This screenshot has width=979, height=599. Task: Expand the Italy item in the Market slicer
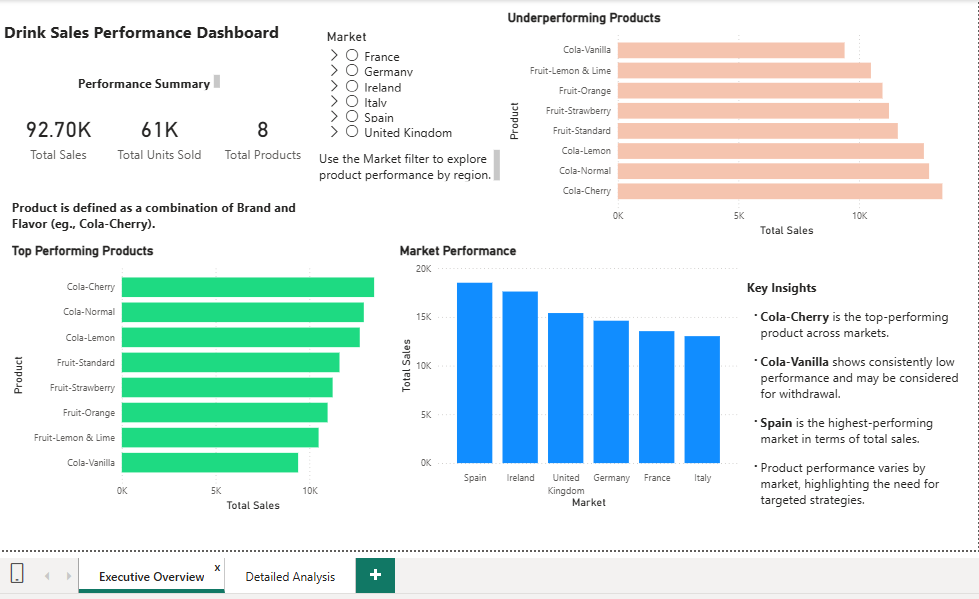coord(337,102)
